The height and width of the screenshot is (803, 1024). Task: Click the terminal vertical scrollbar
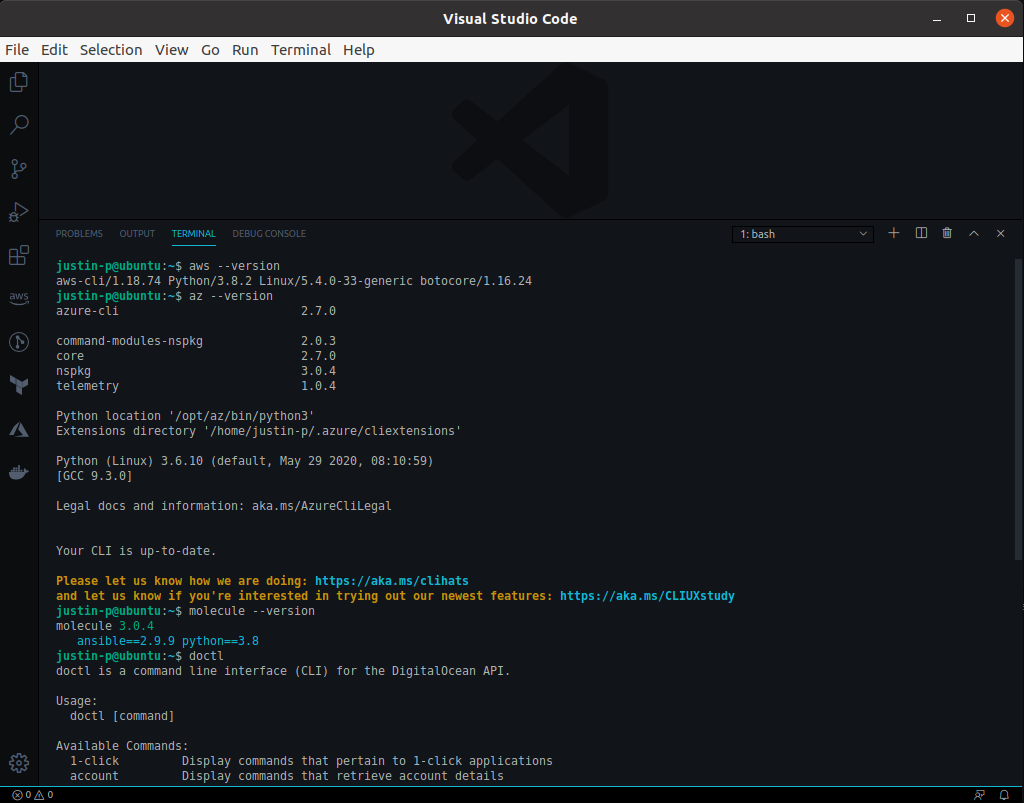pyautogui.click(x=1018, y=409)
